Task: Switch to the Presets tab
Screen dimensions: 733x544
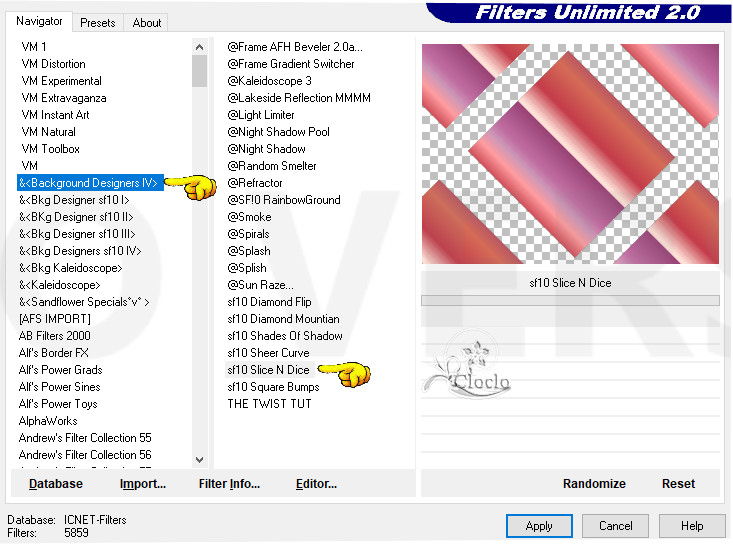Action: (98, 22)
